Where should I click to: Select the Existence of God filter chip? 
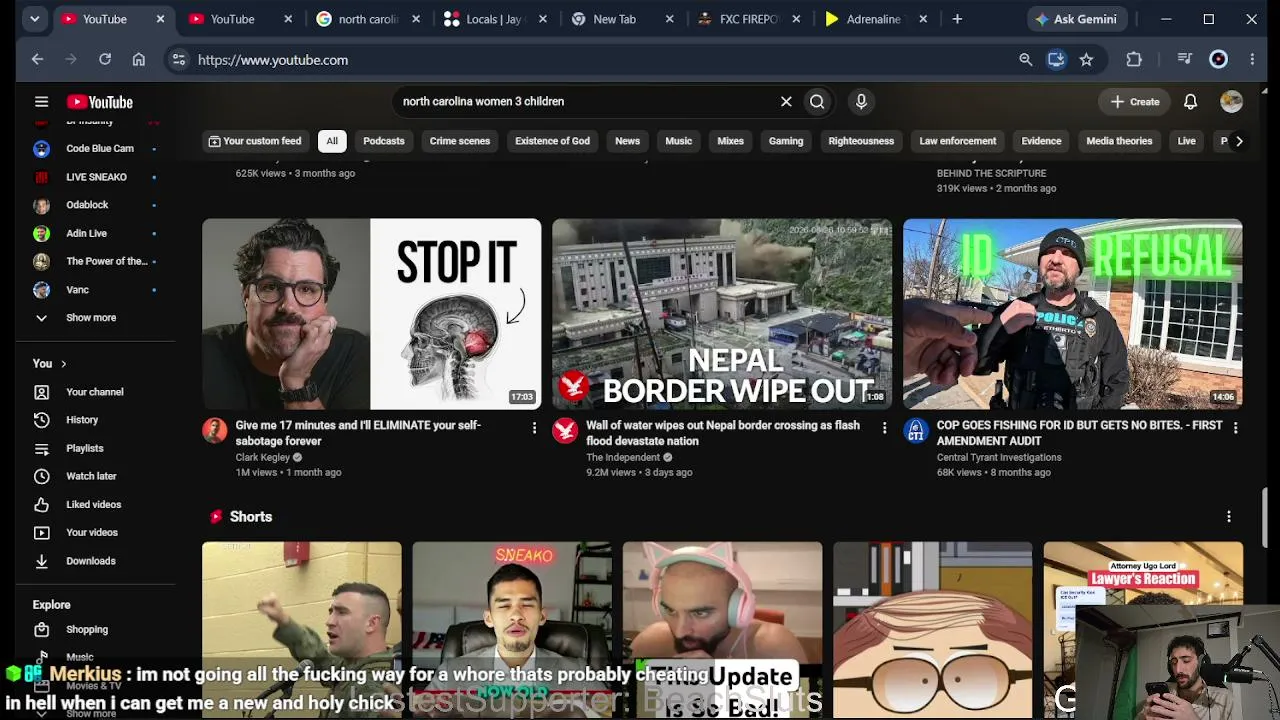coord(552,141)
